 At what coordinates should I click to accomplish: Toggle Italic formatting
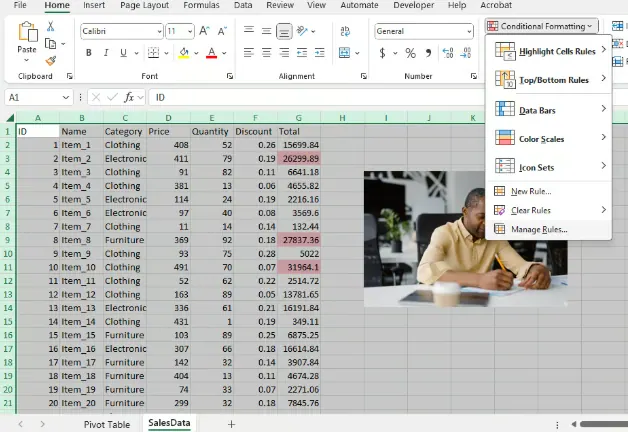click(107, 53)
